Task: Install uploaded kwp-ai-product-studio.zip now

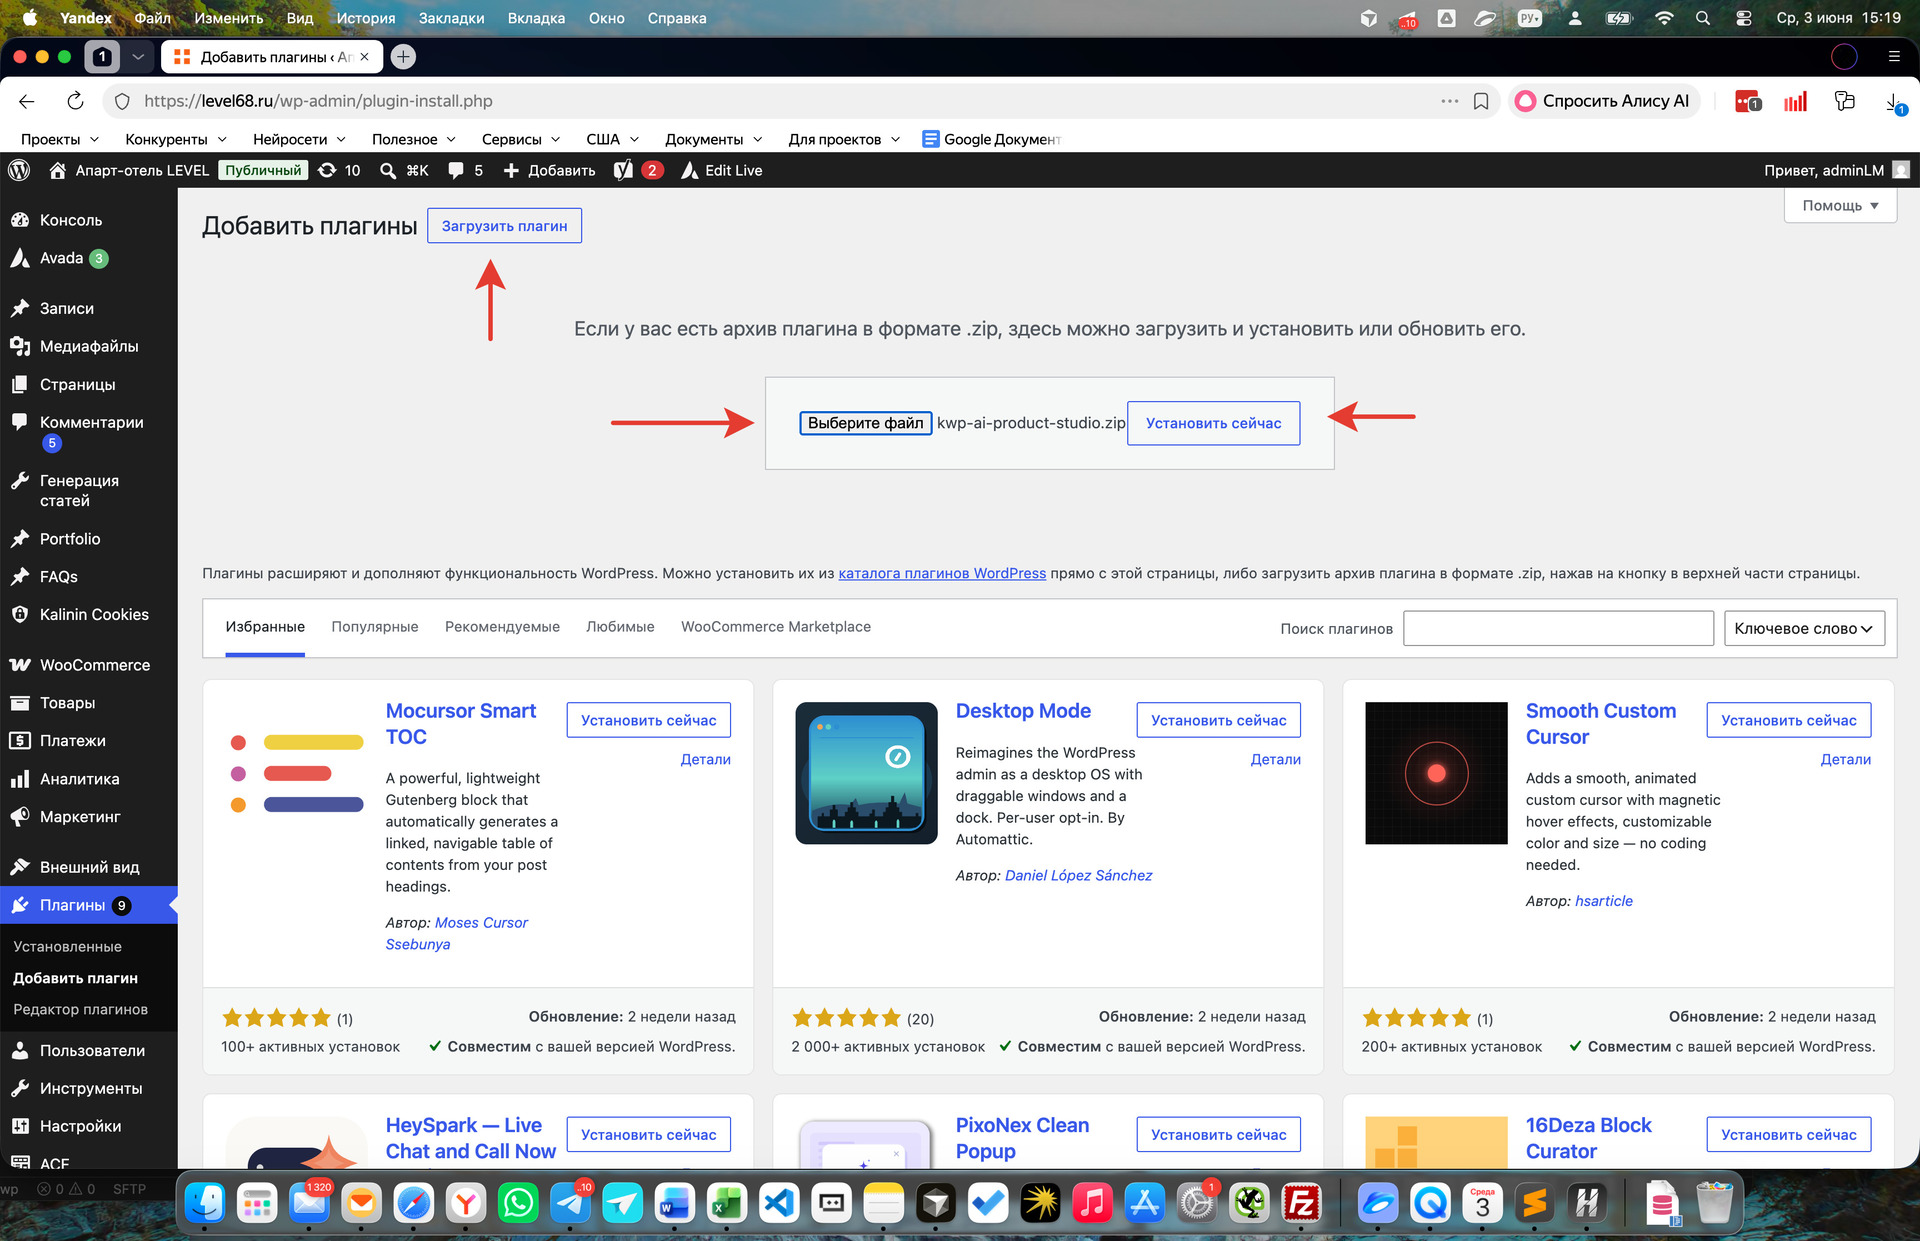Action: click(1213, 423)
